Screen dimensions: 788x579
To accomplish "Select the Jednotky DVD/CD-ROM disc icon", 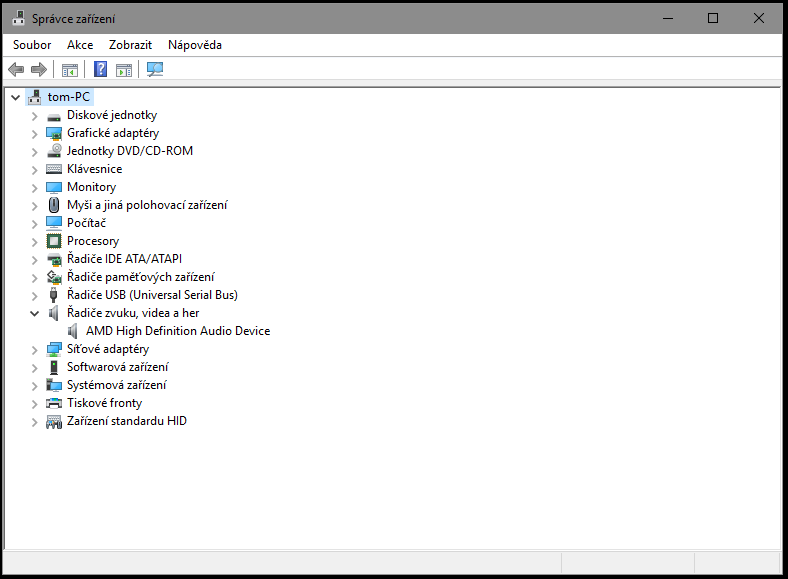I will [x=54, y=151].
